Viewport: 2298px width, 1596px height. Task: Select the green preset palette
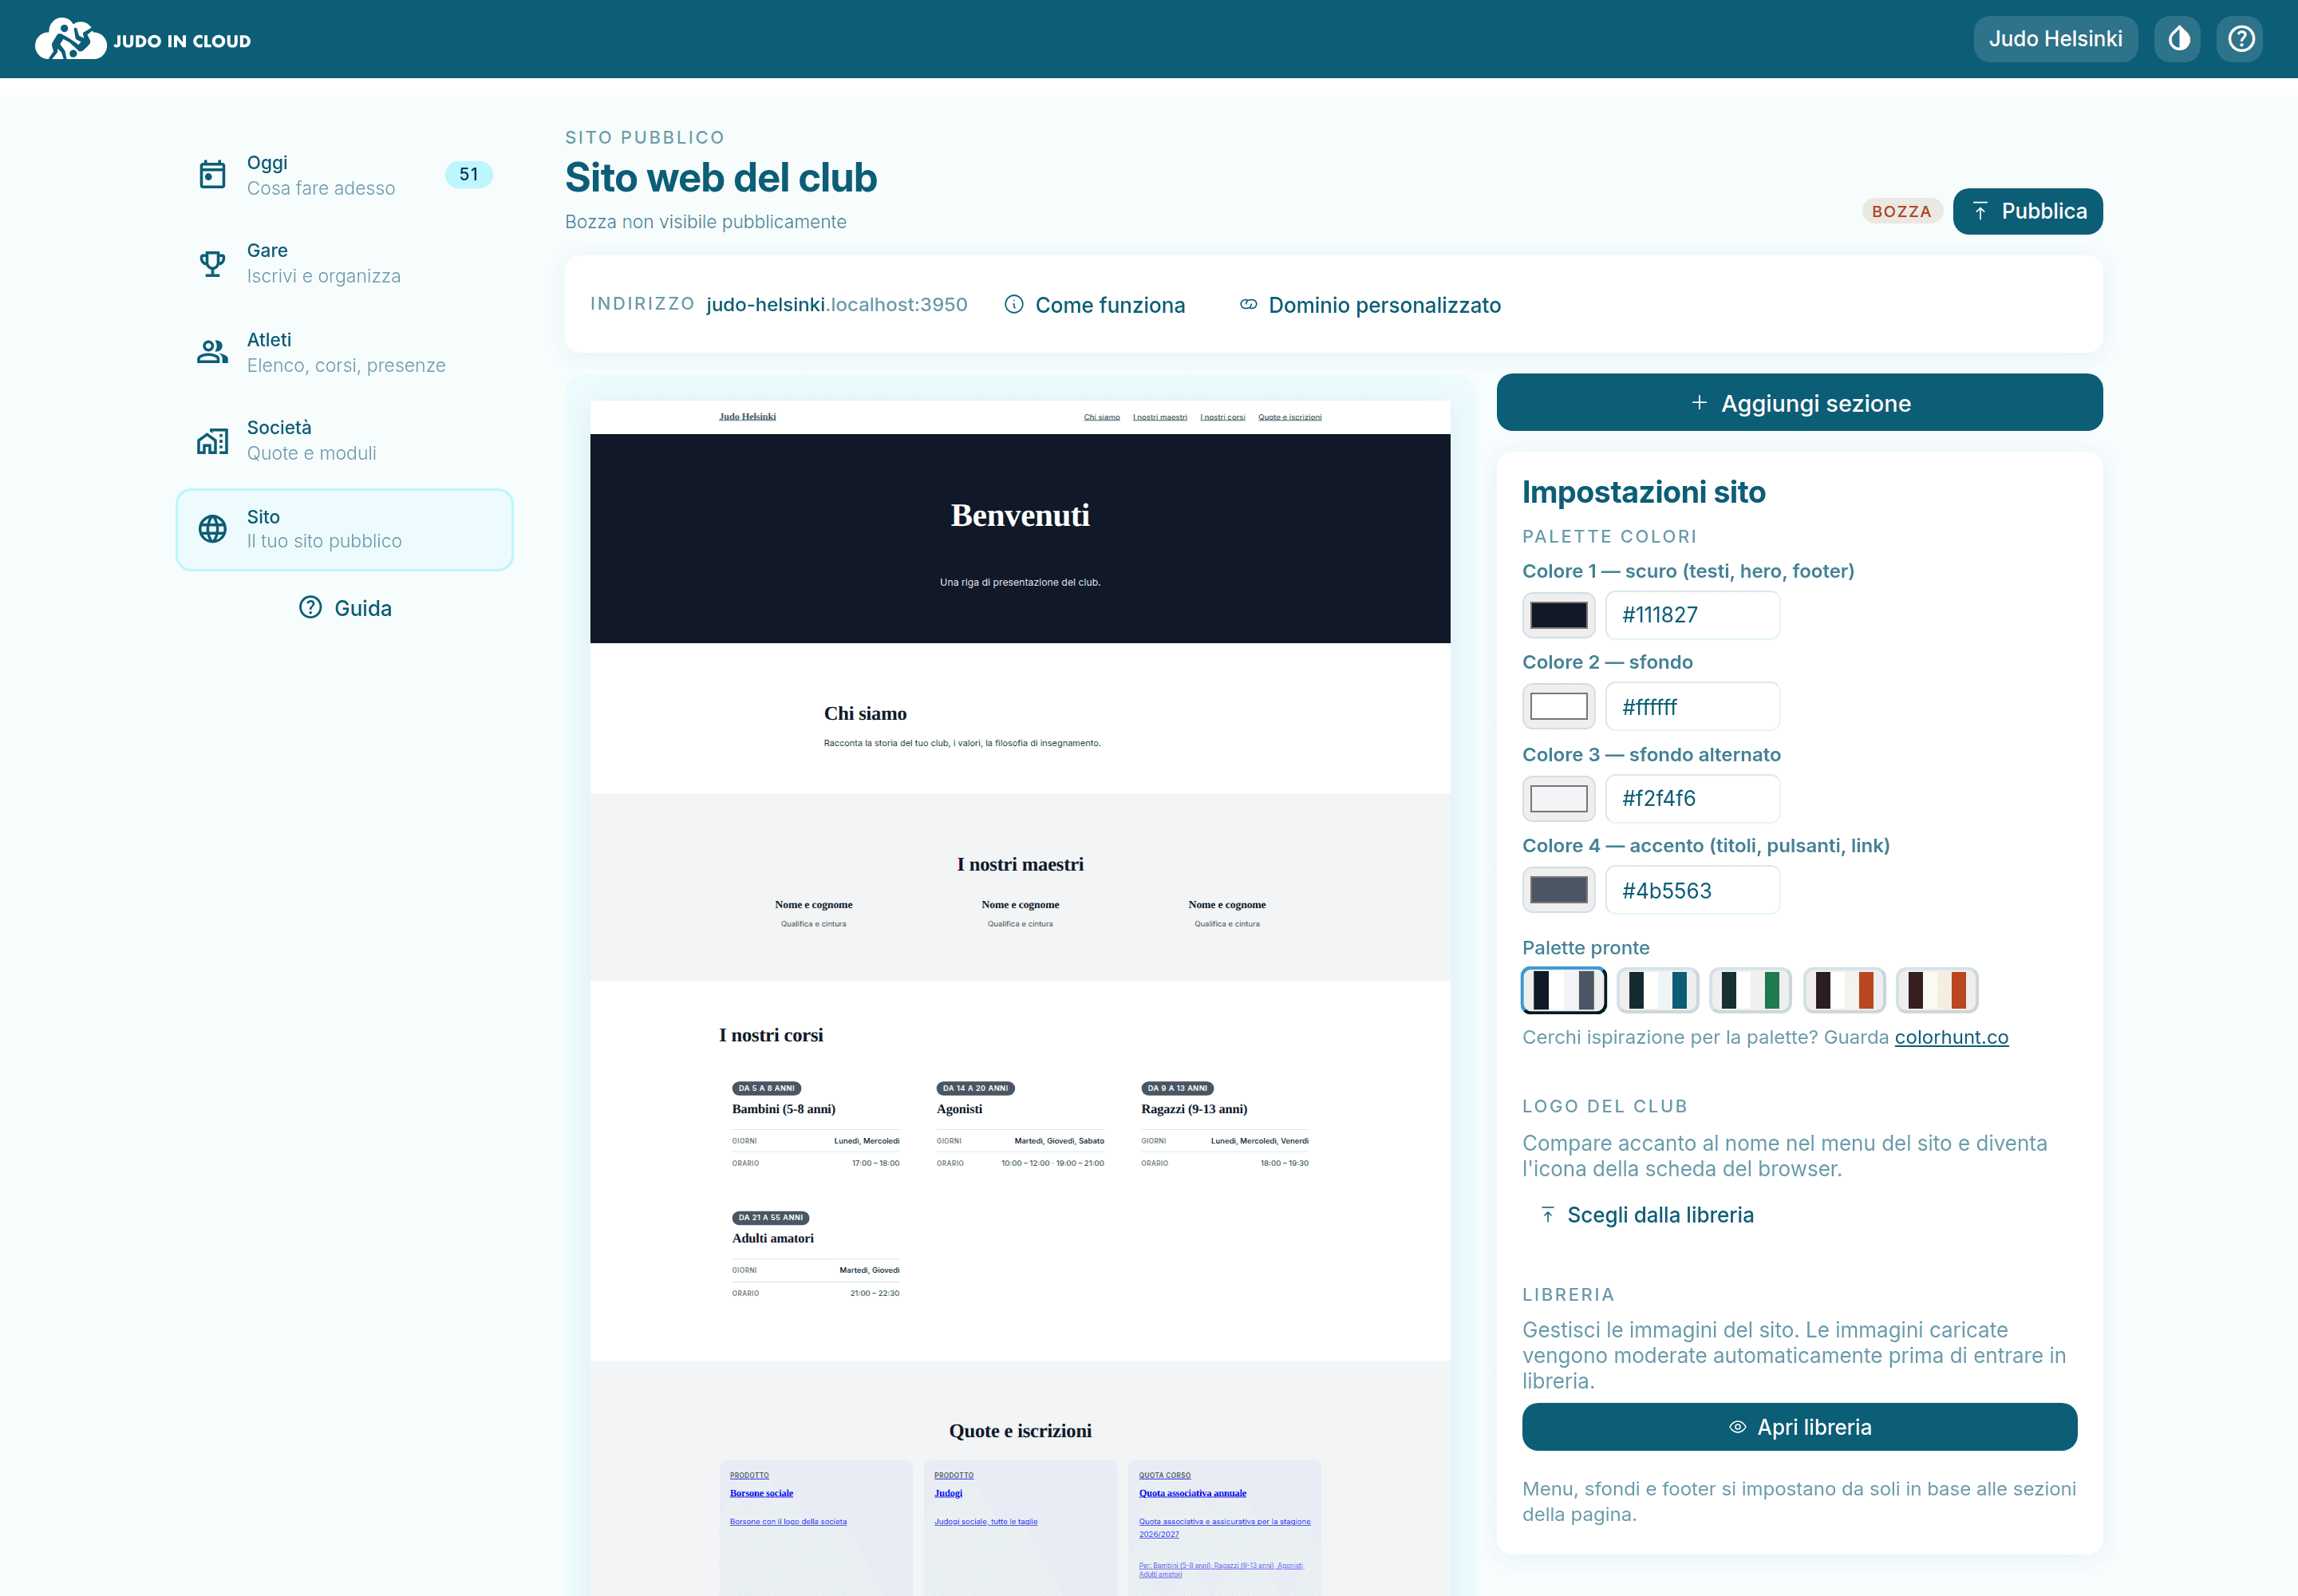point(1750,990)
